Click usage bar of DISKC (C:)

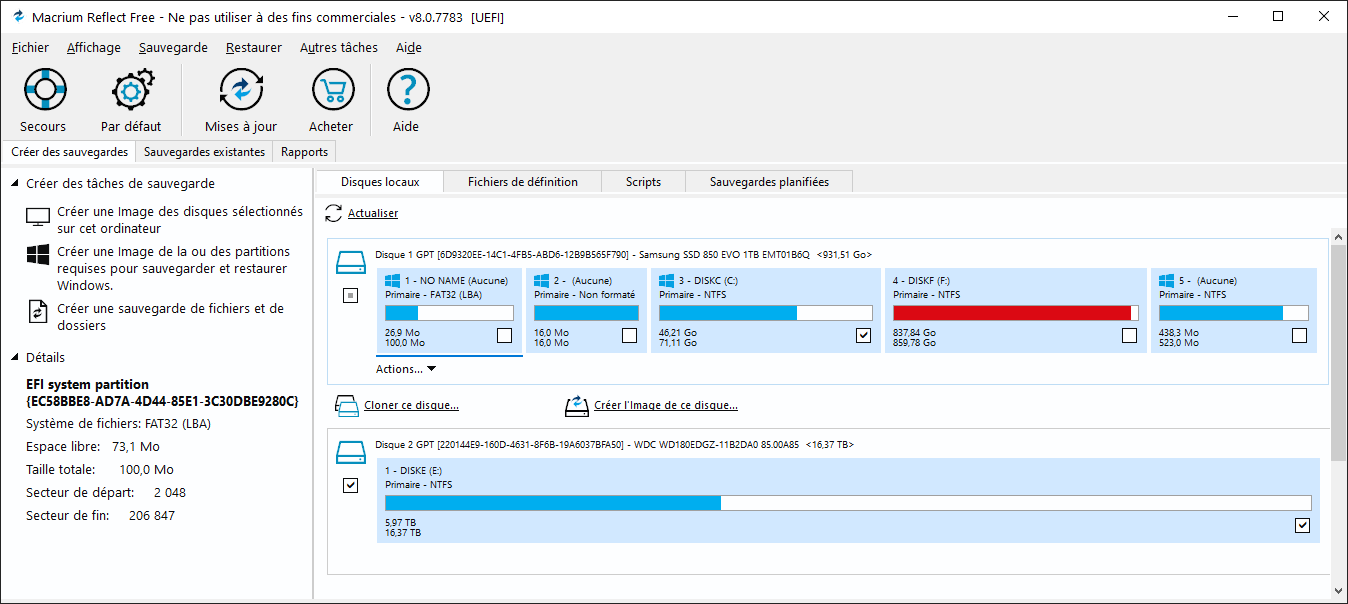click(765, 313)
